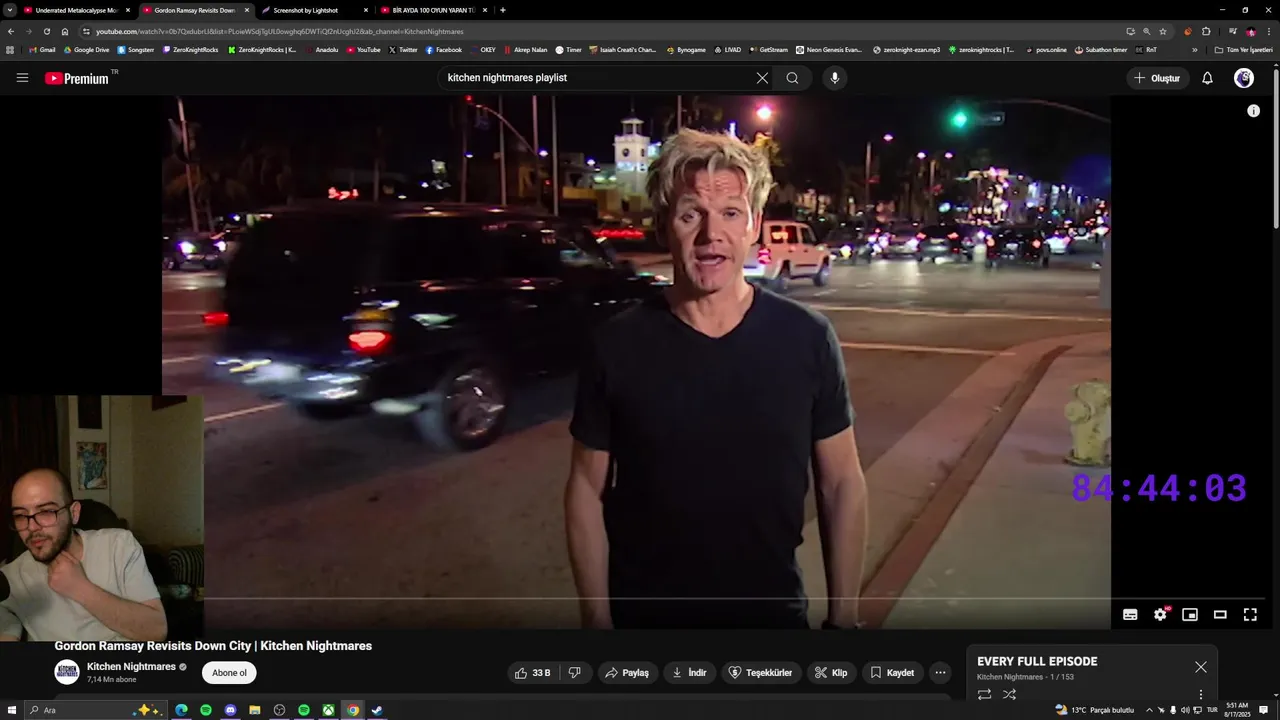Click the taskbar Ara search box
This screenshot has width=1280, height=720.
point(95,710)
